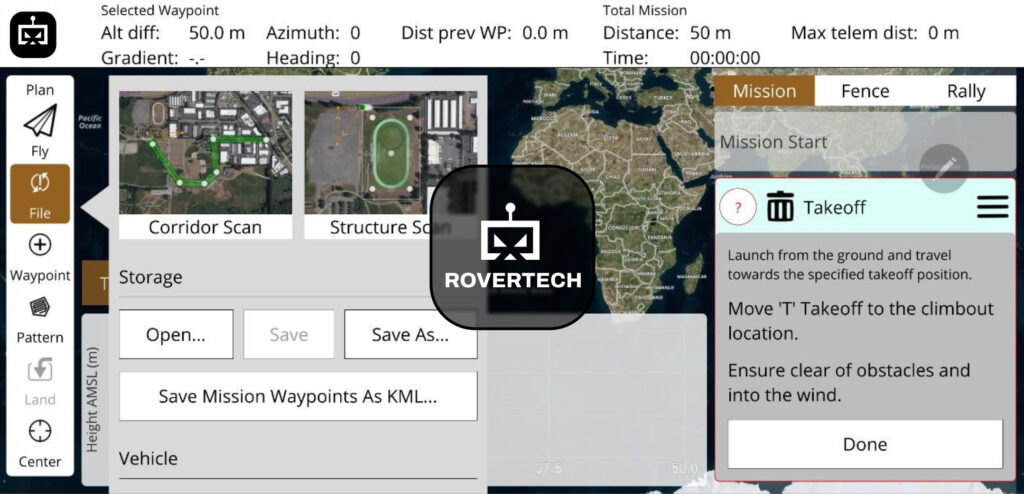The height and width of the screenshot is (494, 1024).
Task: Switch to the Mission tab
Action: pos(764,91)
